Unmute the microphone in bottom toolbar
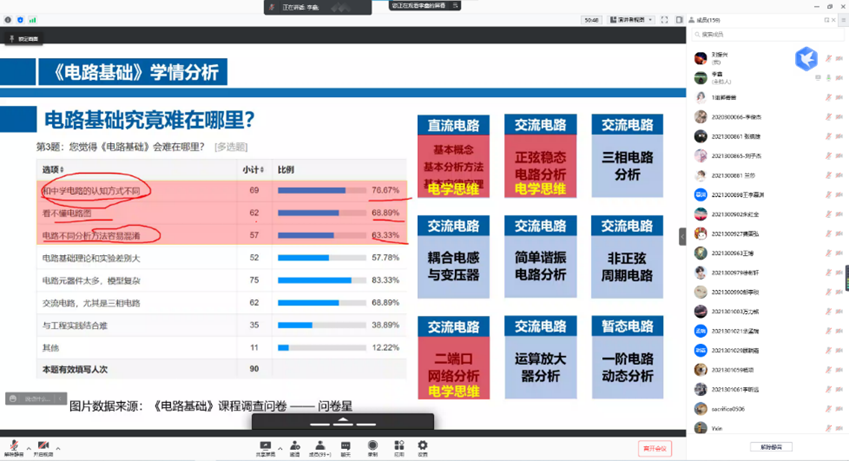The width and height of the screenshot is (849, 461). (x=14, y=448)
